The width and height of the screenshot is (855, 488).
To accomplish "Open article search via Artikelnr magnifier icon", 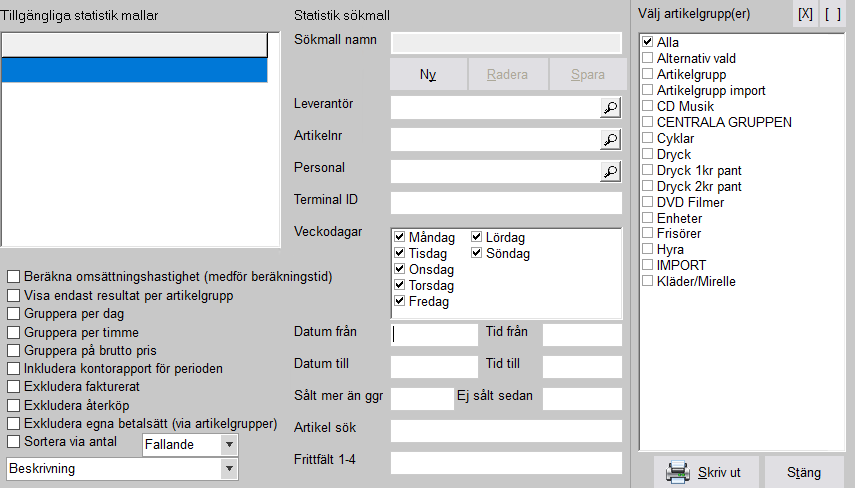I will click(x=610, y=140).
